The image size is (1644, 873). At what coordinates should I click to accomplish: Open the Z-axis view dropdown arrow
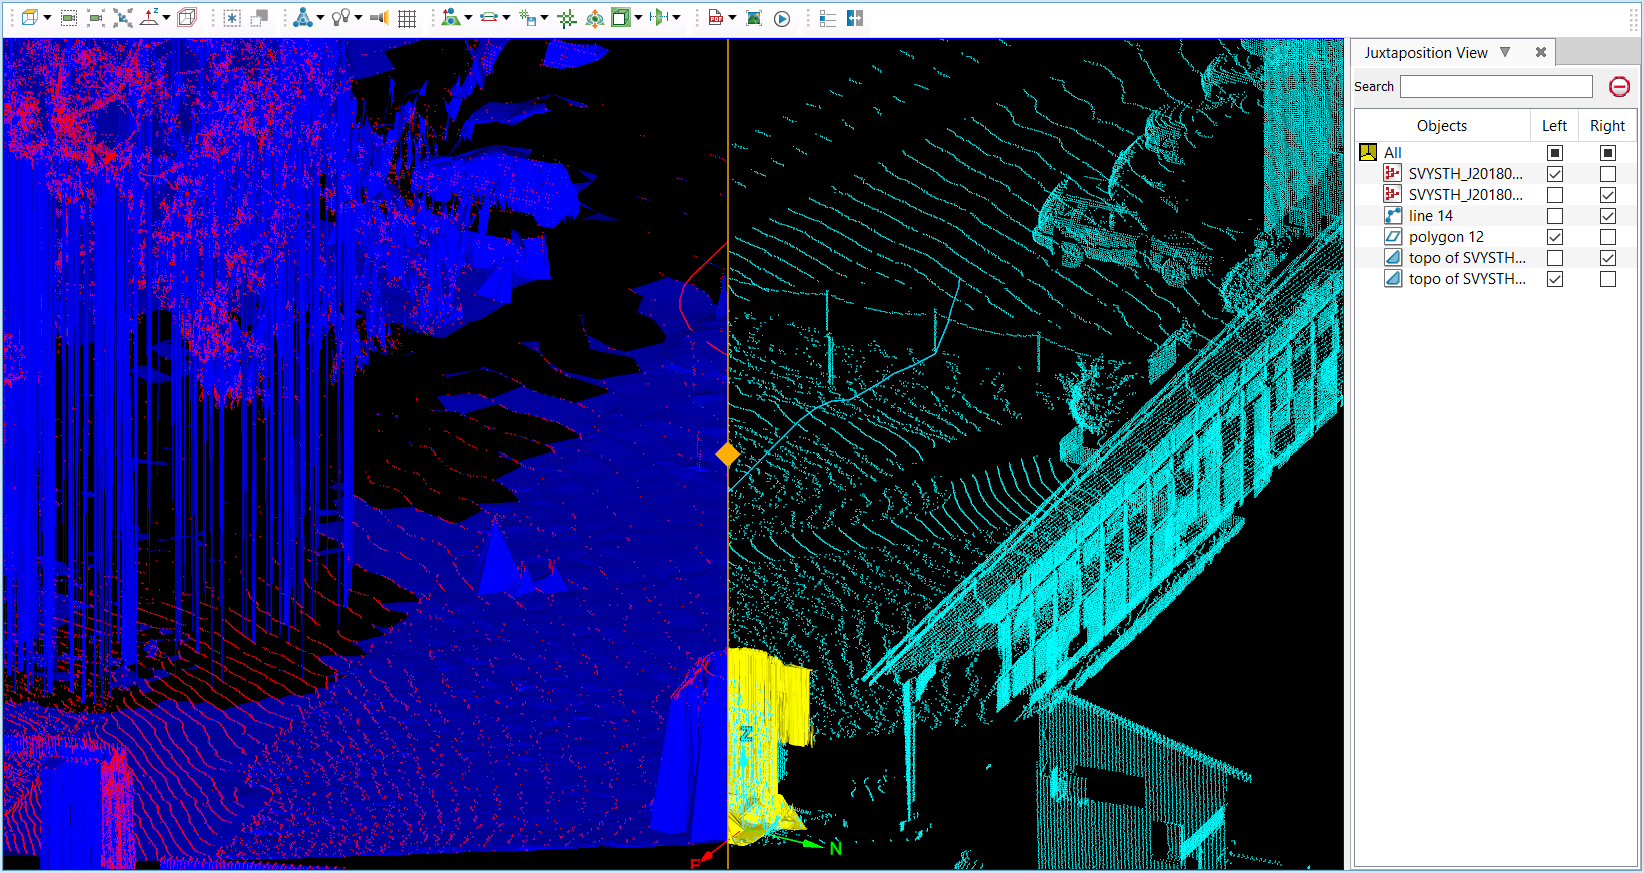(166, 18)
